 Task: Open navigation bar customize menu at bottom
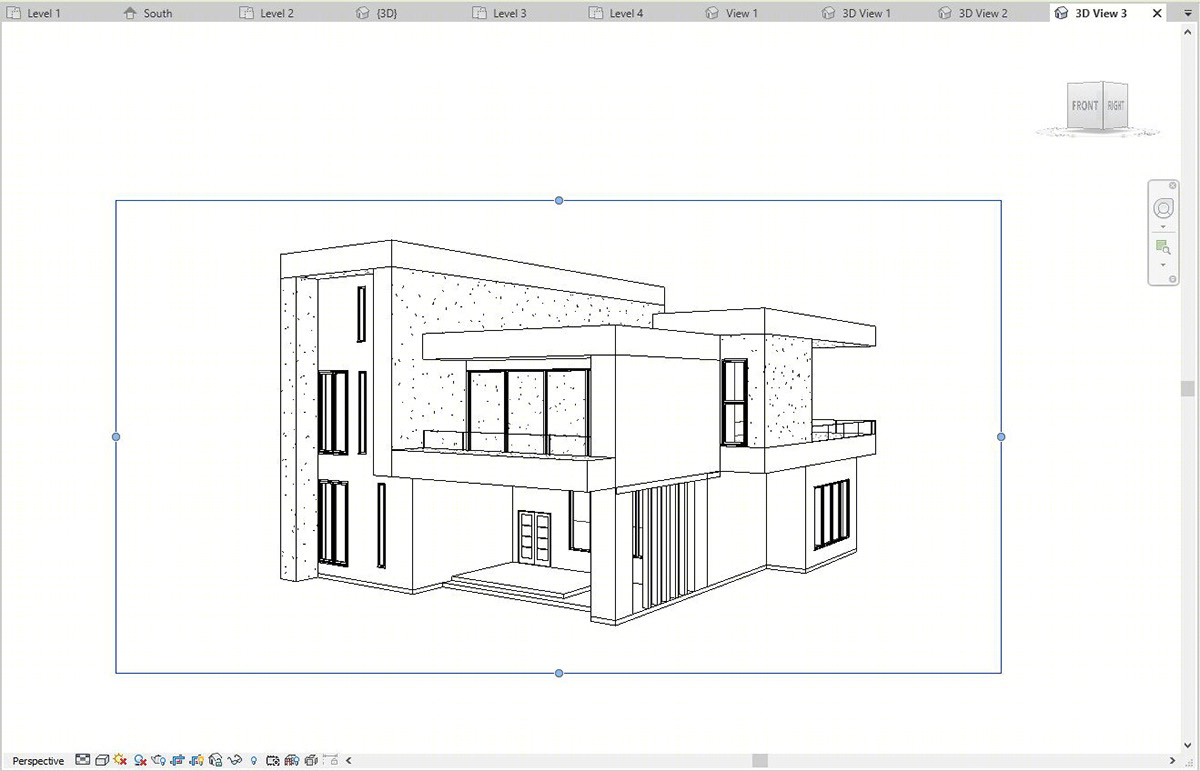tap(1172, 279)
